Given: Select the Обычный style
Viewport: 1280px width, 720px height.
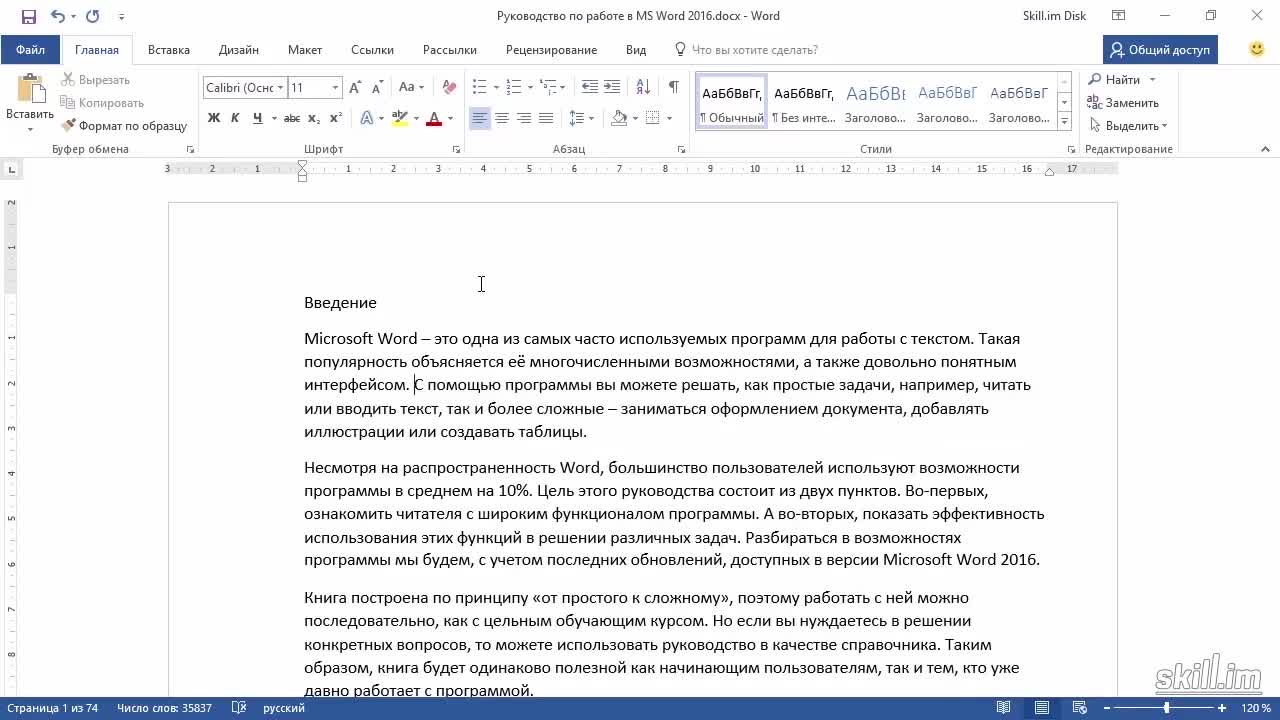Looking at the screenshot, I should click(x=732, y=103).
